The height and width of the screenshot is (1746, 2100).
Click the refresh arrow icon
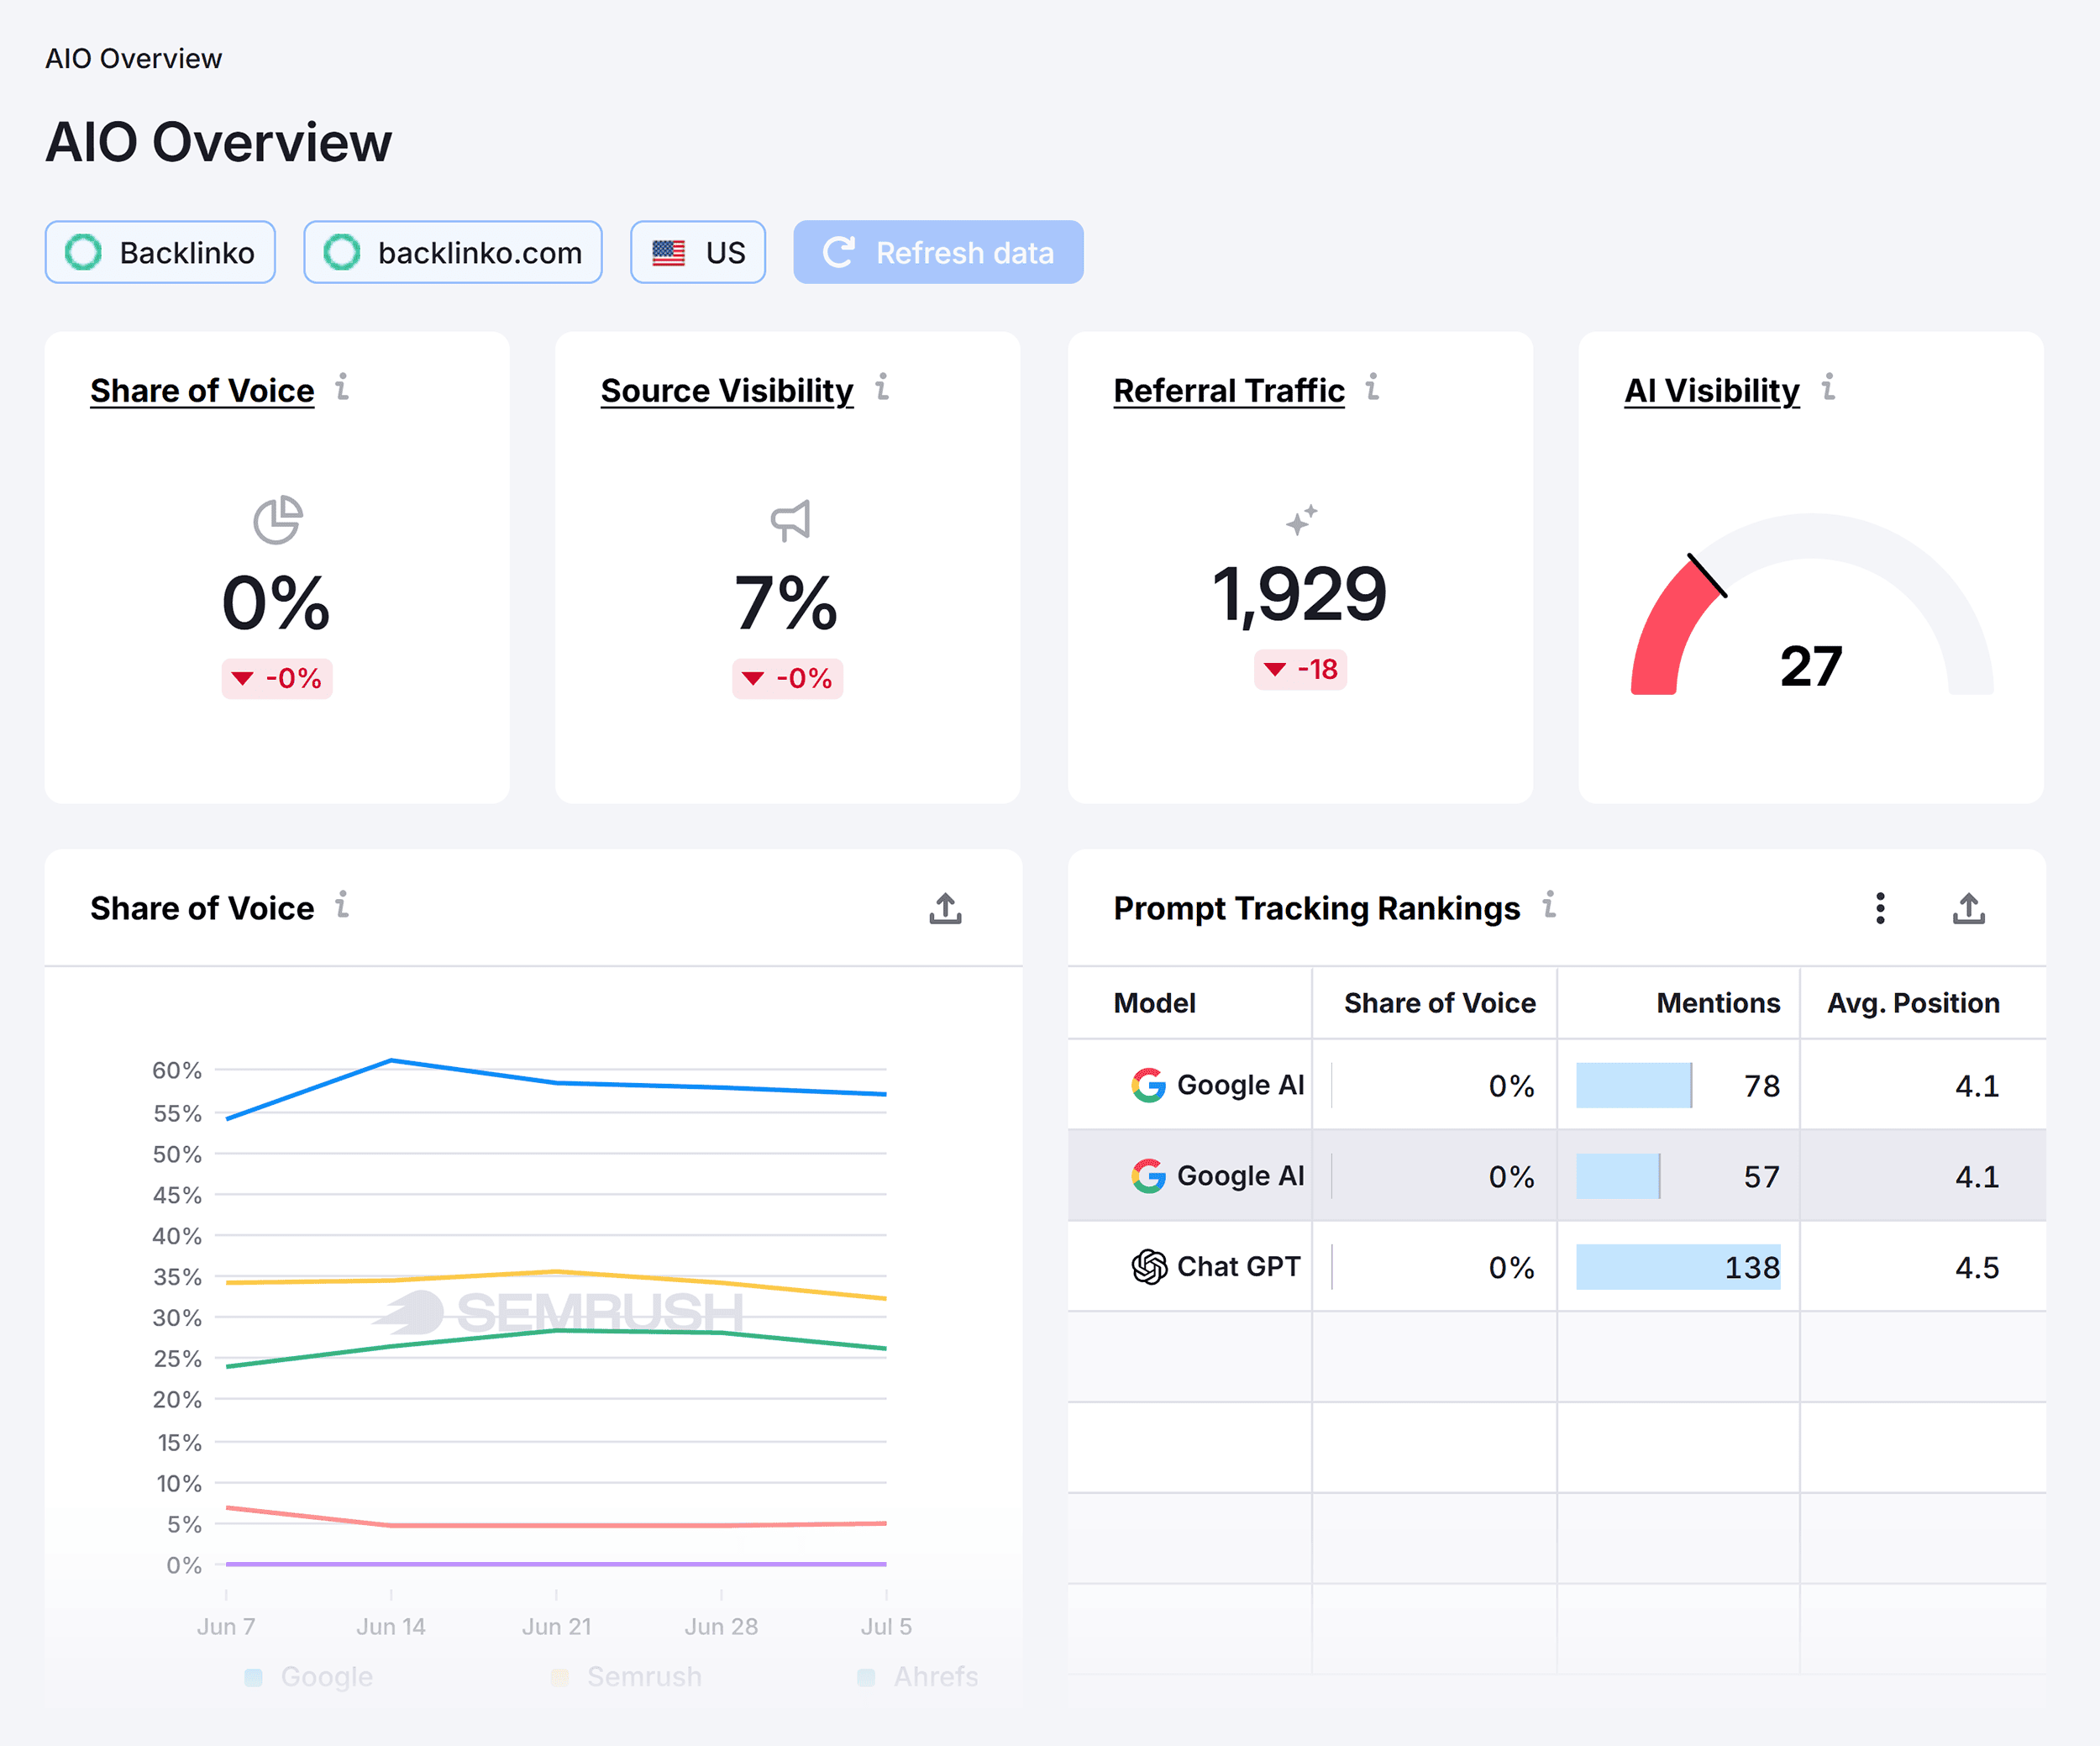coord(838,252)
